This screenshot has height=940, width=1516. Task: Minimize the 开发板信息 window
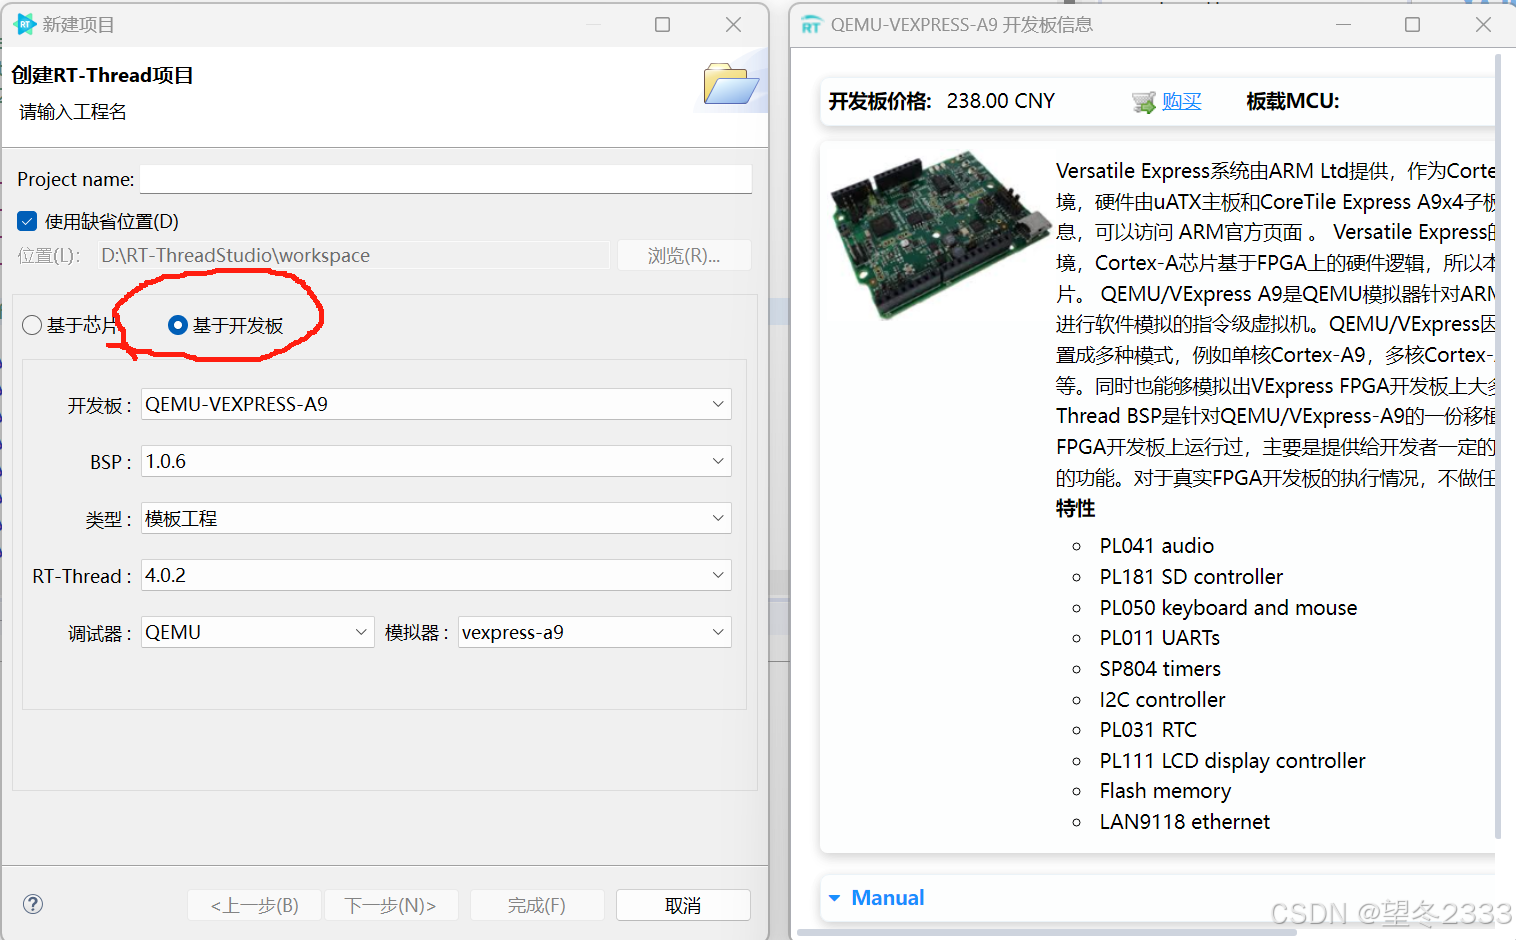point(1343,24)
